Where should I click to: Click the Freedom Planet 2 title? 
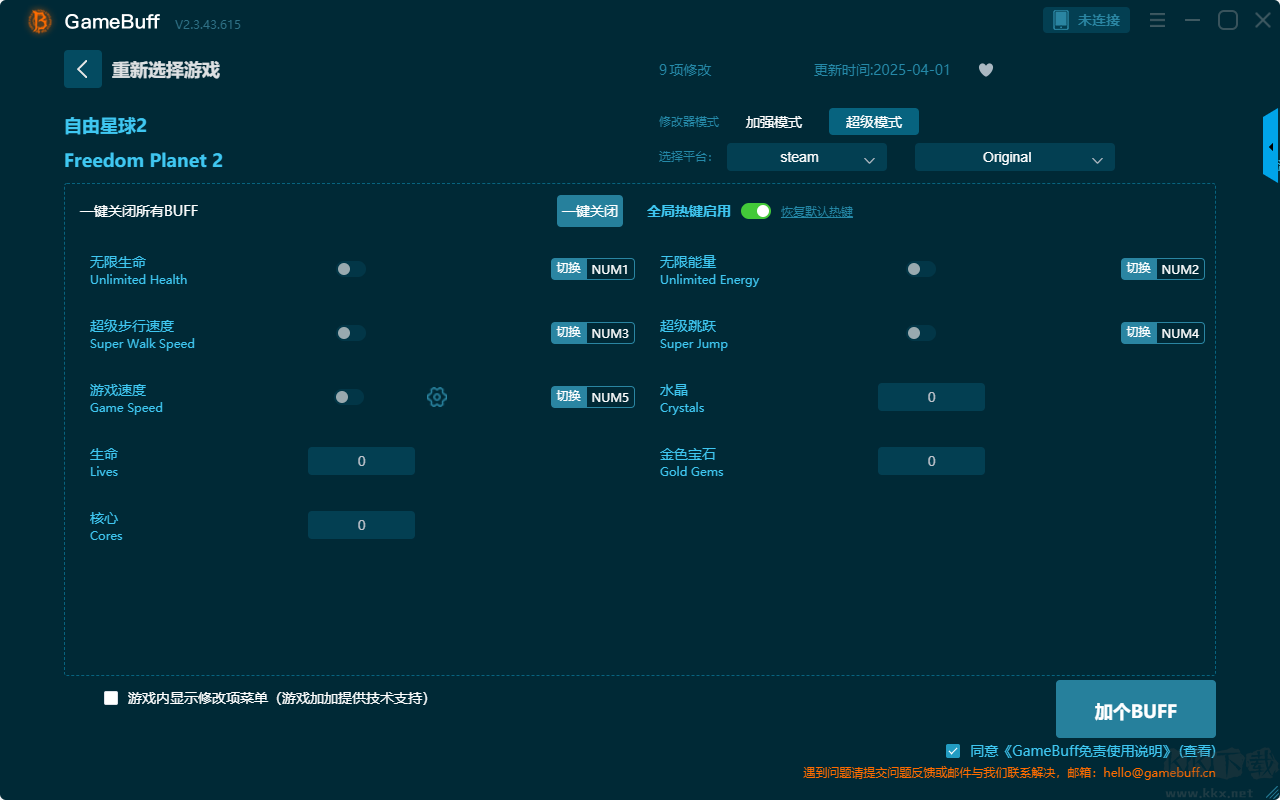143,160
